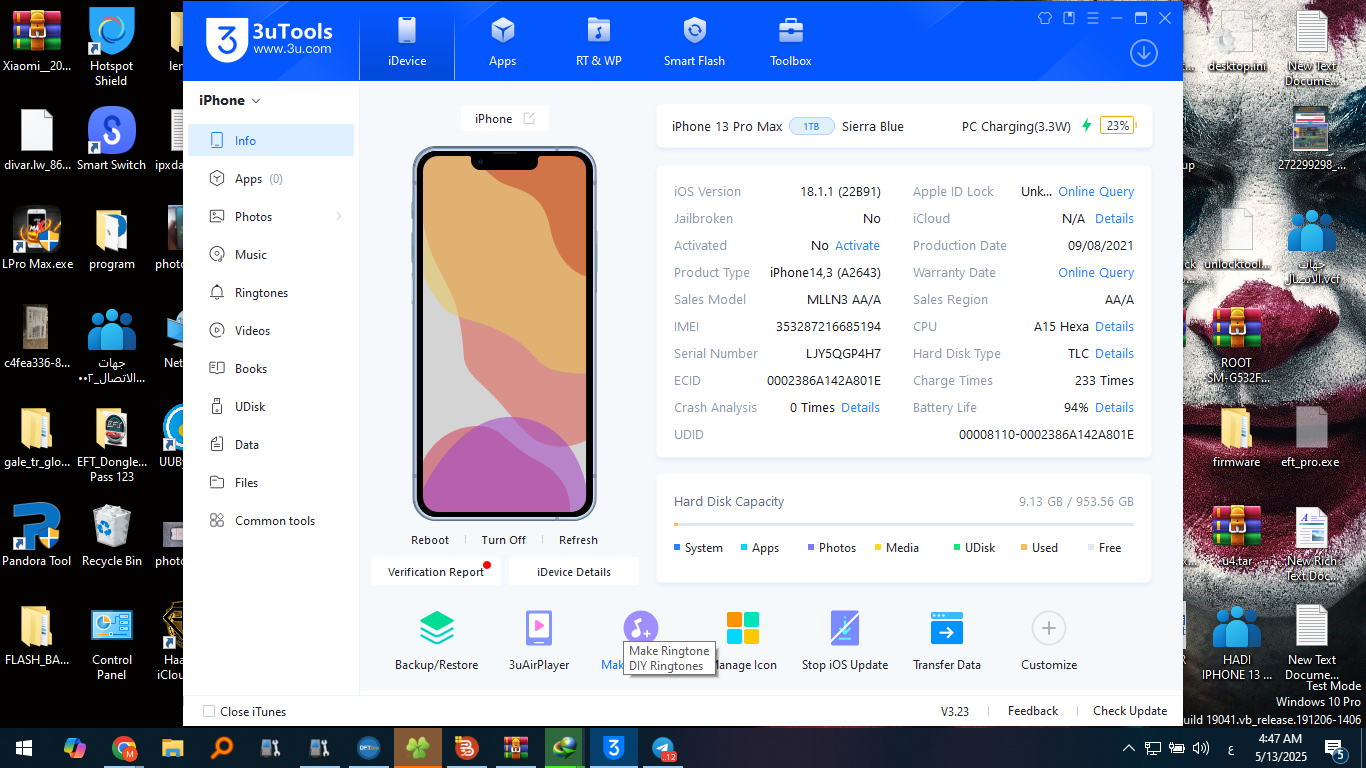1366x768 pixels.
Task: Click the 23% battery indicator
Action: pos(1117,126)
